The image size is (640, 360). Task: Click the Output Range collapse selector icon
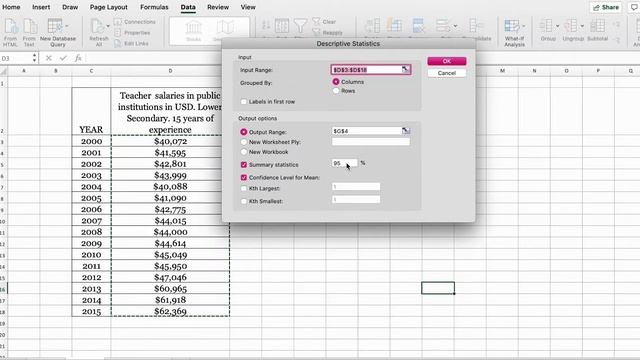(x=406, y=131)
